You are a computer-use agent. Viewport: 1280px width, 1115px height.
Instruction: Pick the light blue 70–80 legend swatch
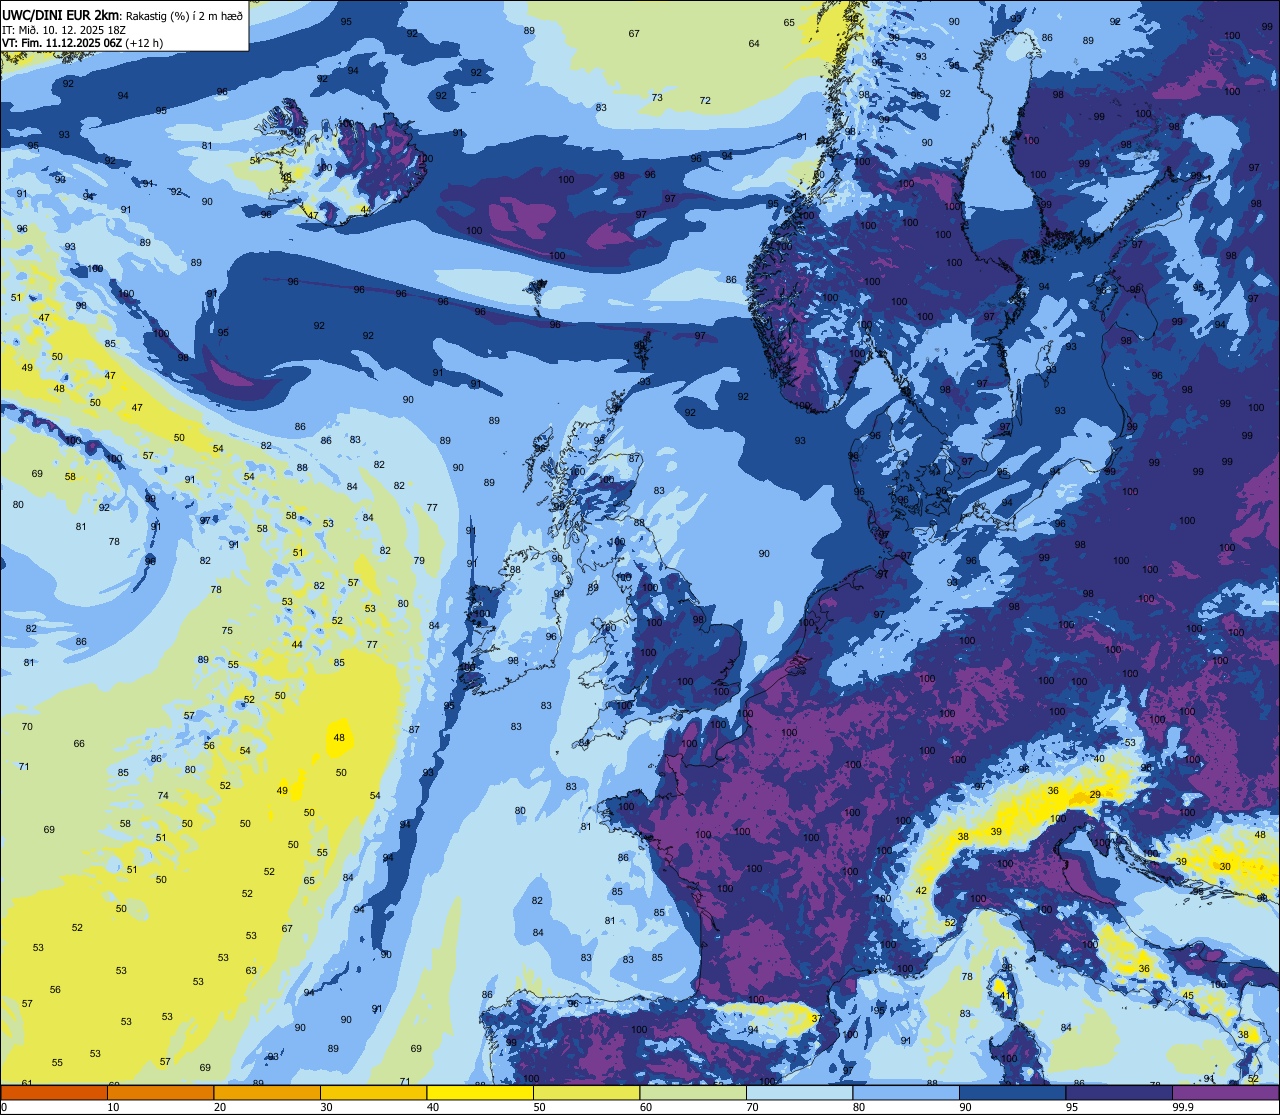(799, 1093)
